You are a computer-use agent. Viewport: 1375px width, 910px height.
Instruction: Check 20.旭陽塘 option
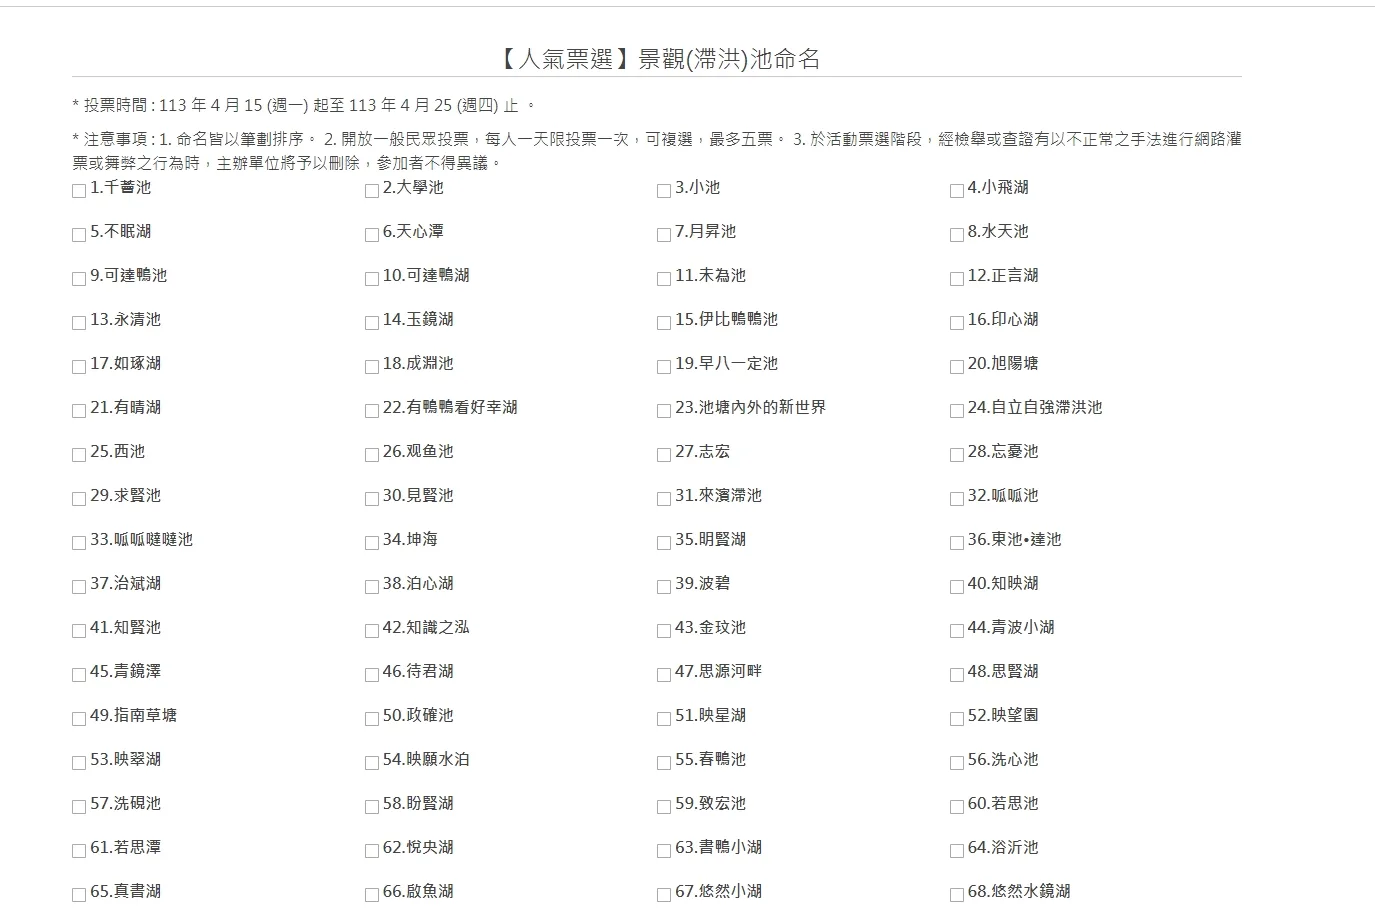957,367
